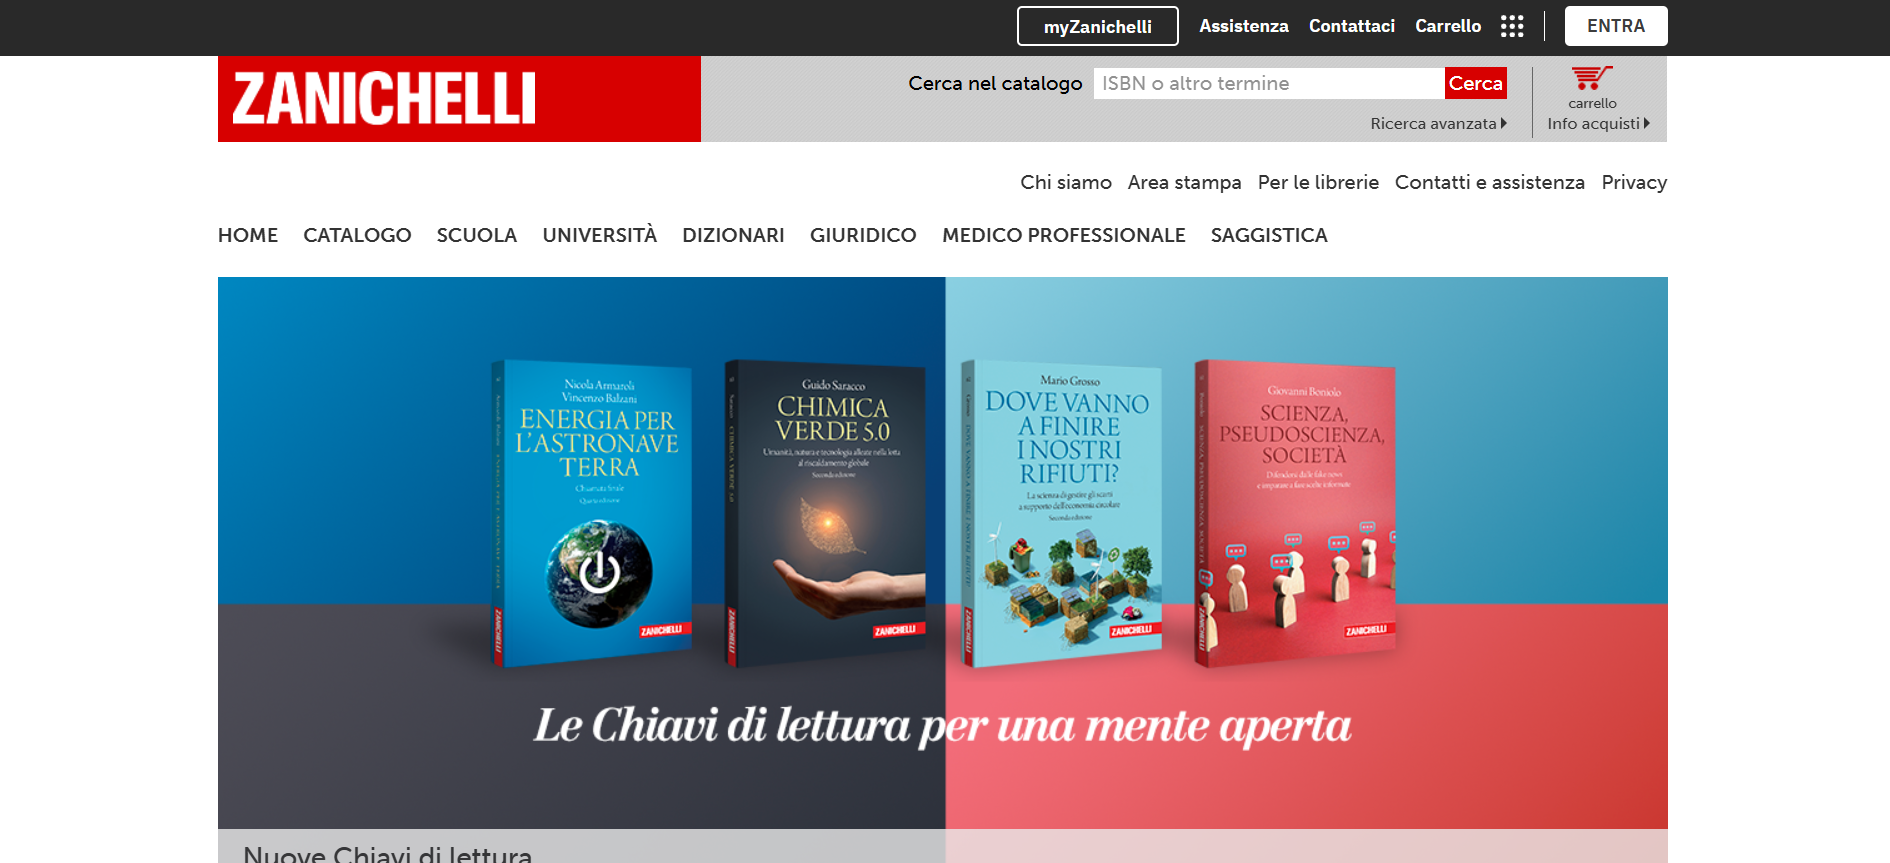Click the Carrello link in top bar
This screenshot has width=1890, height=863.
(x=1448, y=26)
